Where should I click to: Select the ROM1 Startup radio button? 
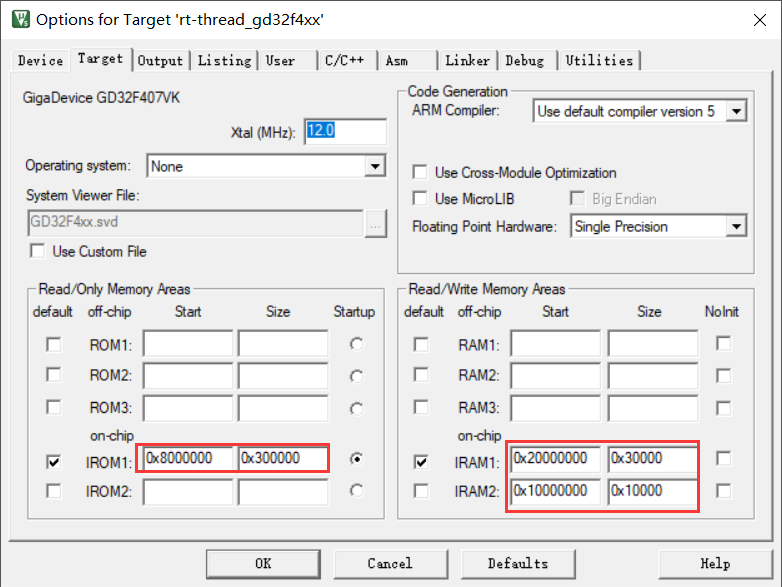[357, 344]
